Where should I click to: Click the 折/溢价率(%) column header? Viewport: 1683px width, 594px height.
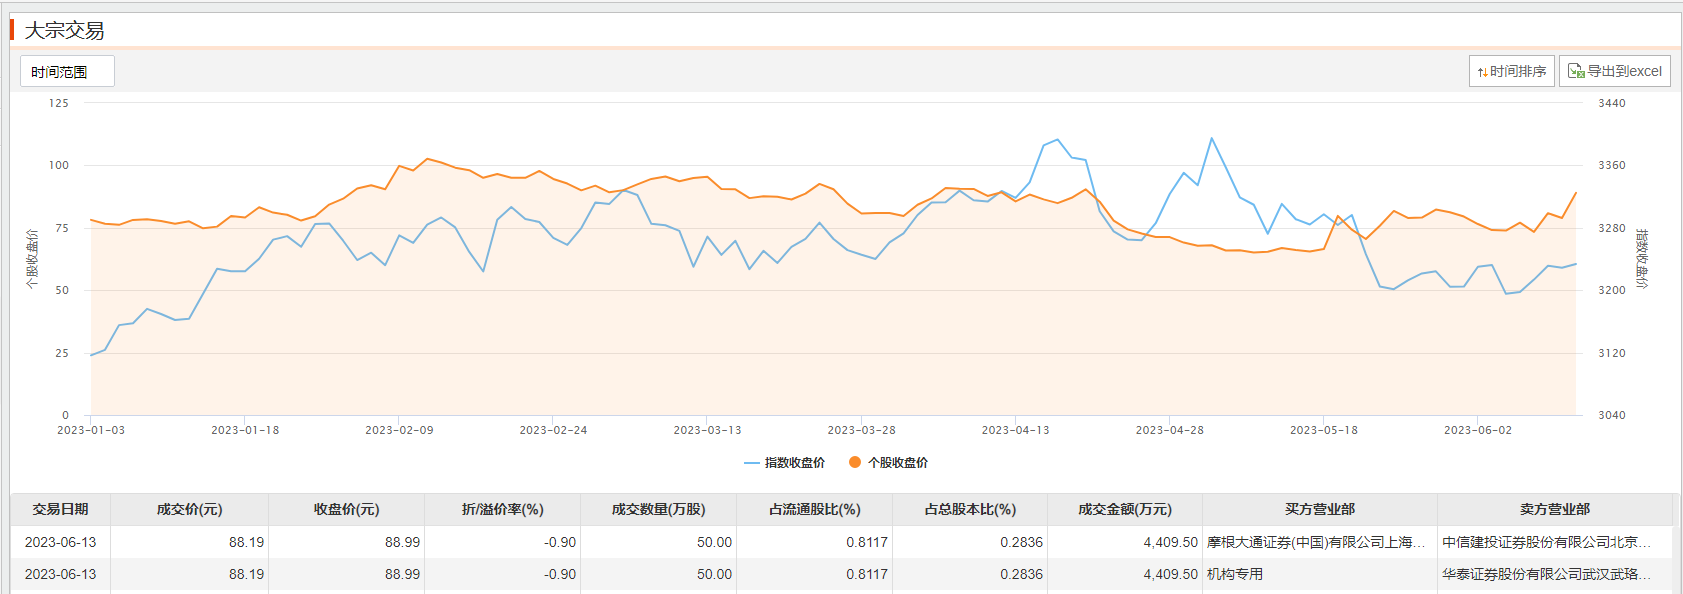(x=502, y=509)
